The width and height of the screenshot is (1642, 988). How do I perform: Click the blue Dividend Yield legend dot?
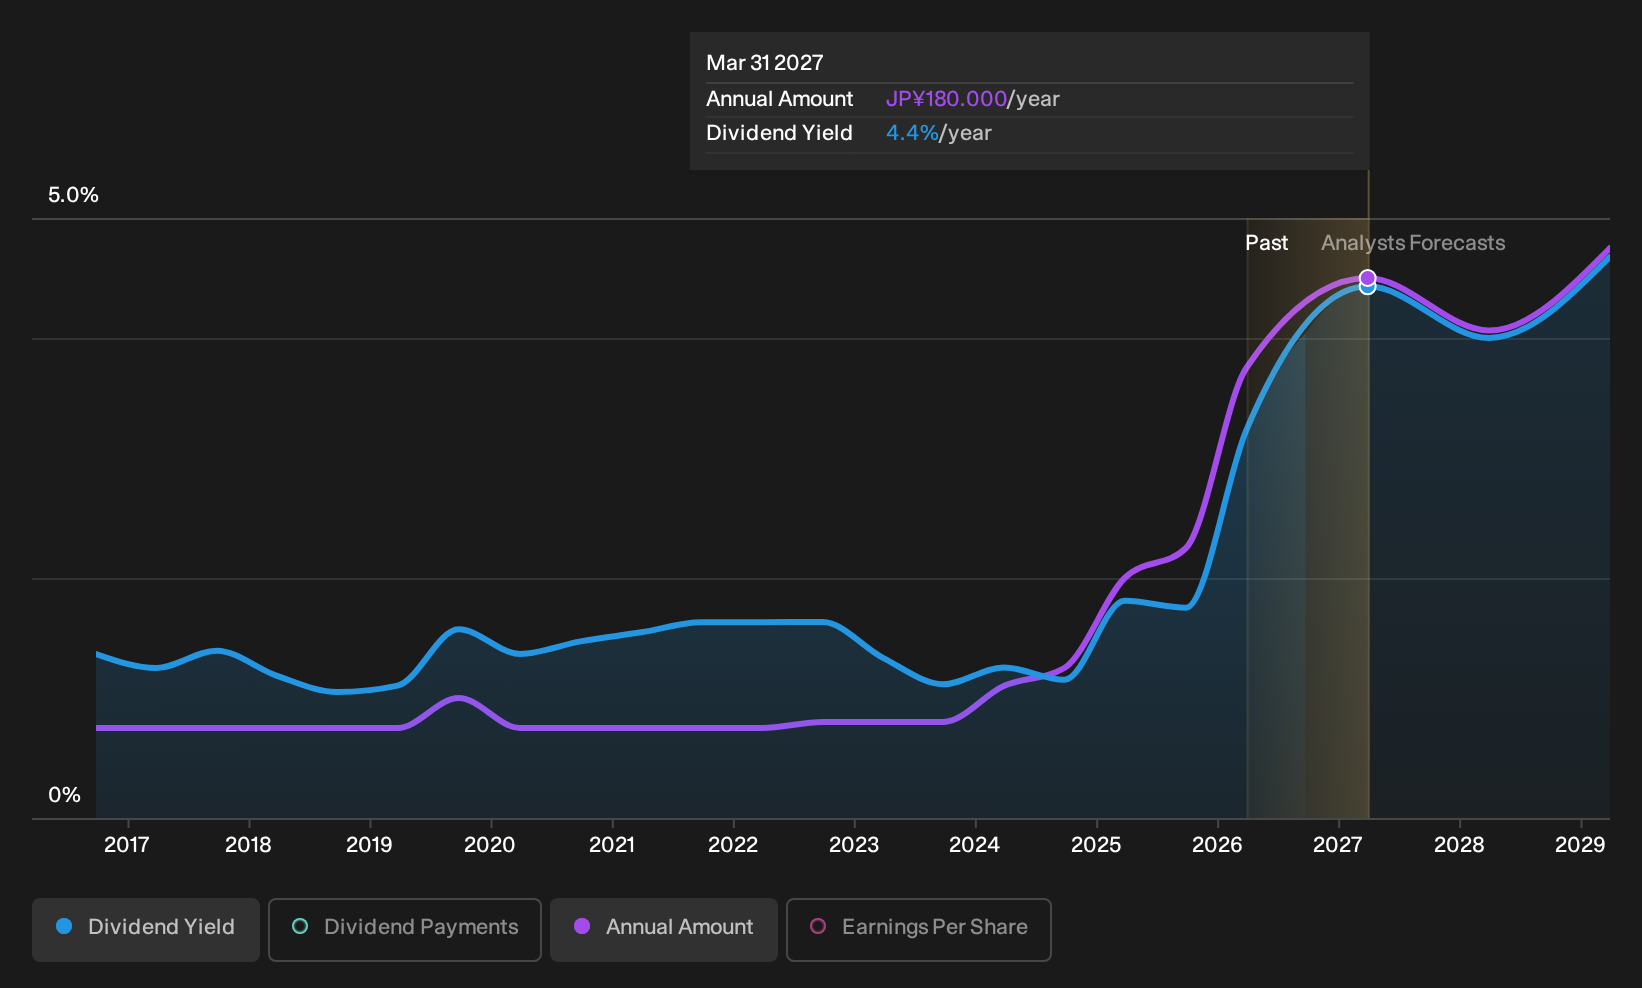64,926
